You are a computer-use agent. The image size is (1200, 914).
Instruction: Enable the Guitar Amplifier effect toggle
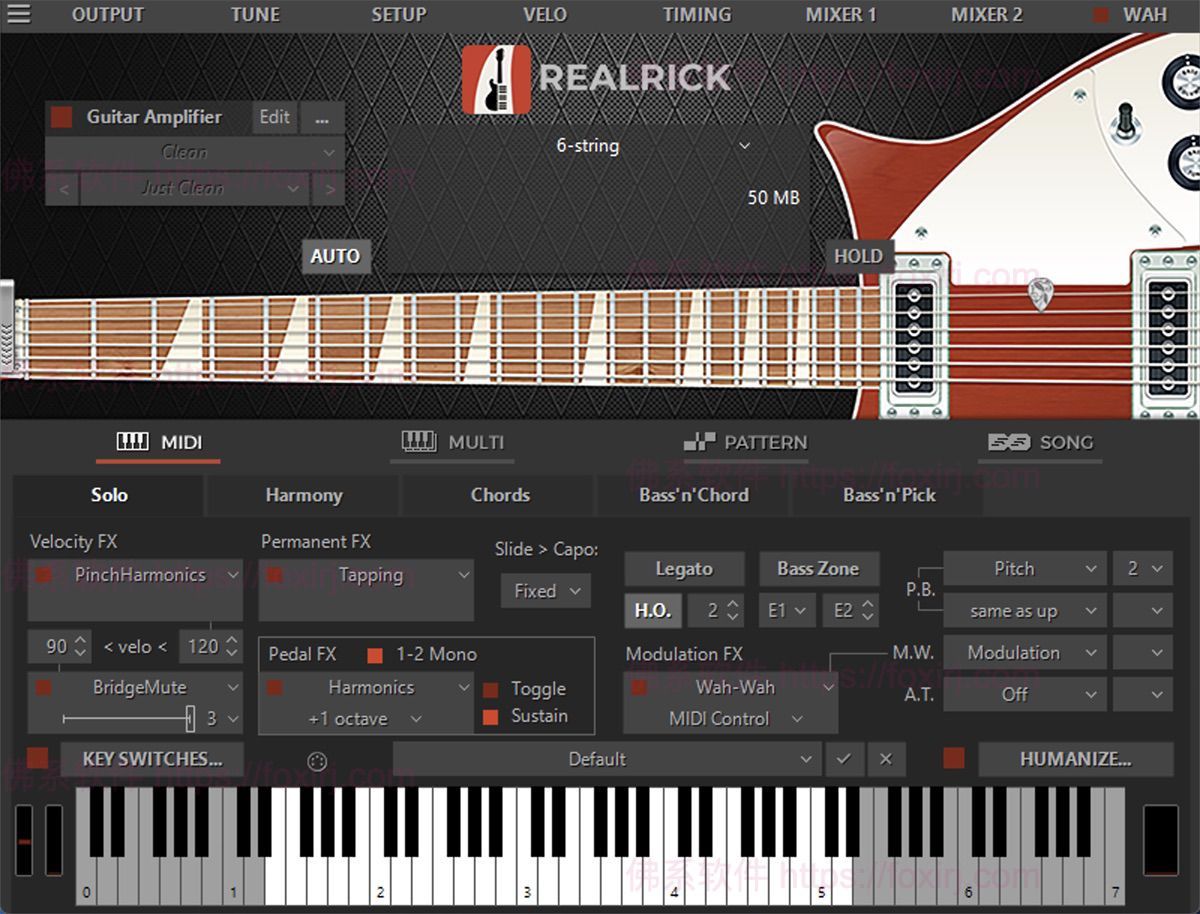tap(62, 117)
